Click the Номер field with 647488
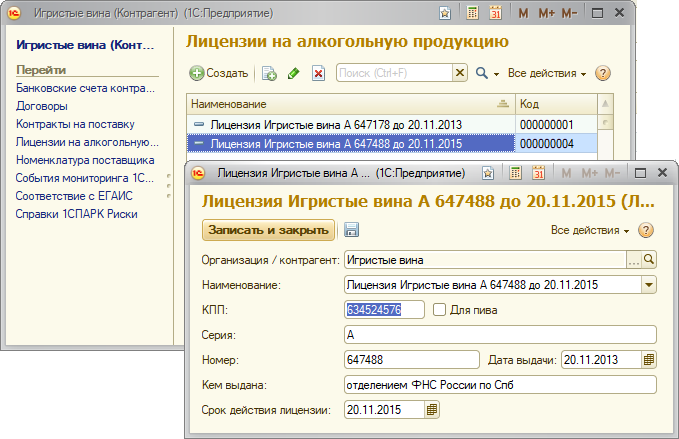 click(412, 360)
